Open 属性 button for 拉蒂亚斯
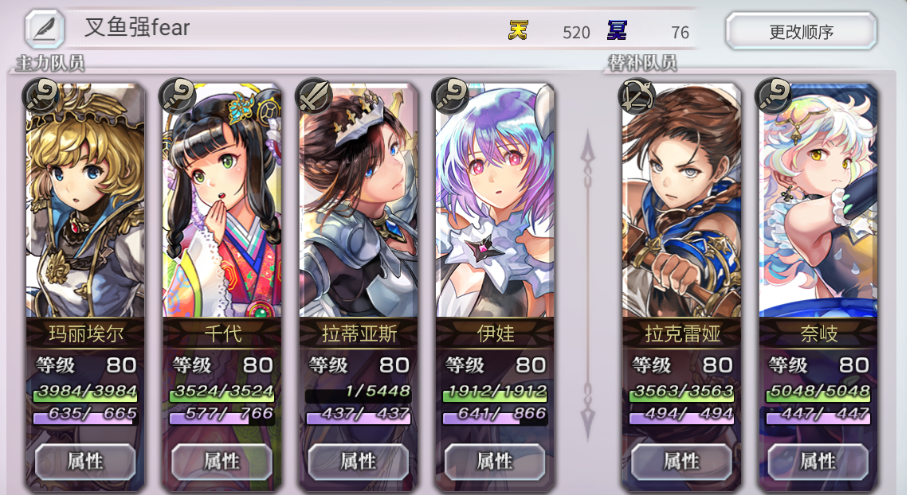This screenshot has width=907, height=495. coord(358,461)
